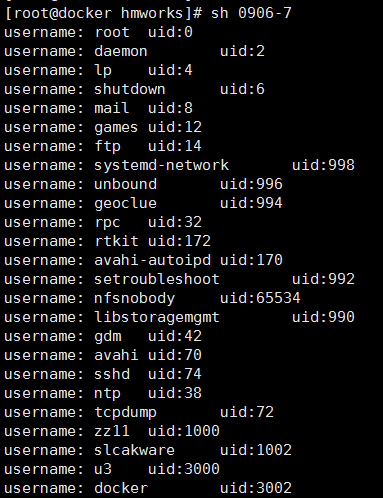Select the 'shutdown' username text

[x=130, y=89]
